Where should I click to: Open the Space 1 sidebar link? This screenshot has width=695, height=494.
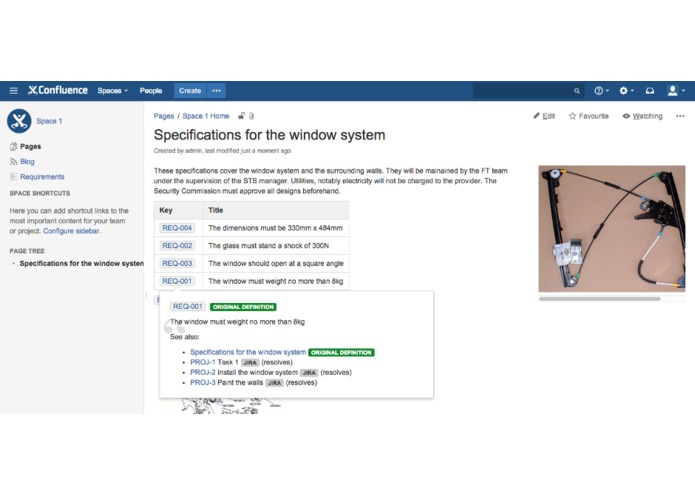tap(49, 121)
